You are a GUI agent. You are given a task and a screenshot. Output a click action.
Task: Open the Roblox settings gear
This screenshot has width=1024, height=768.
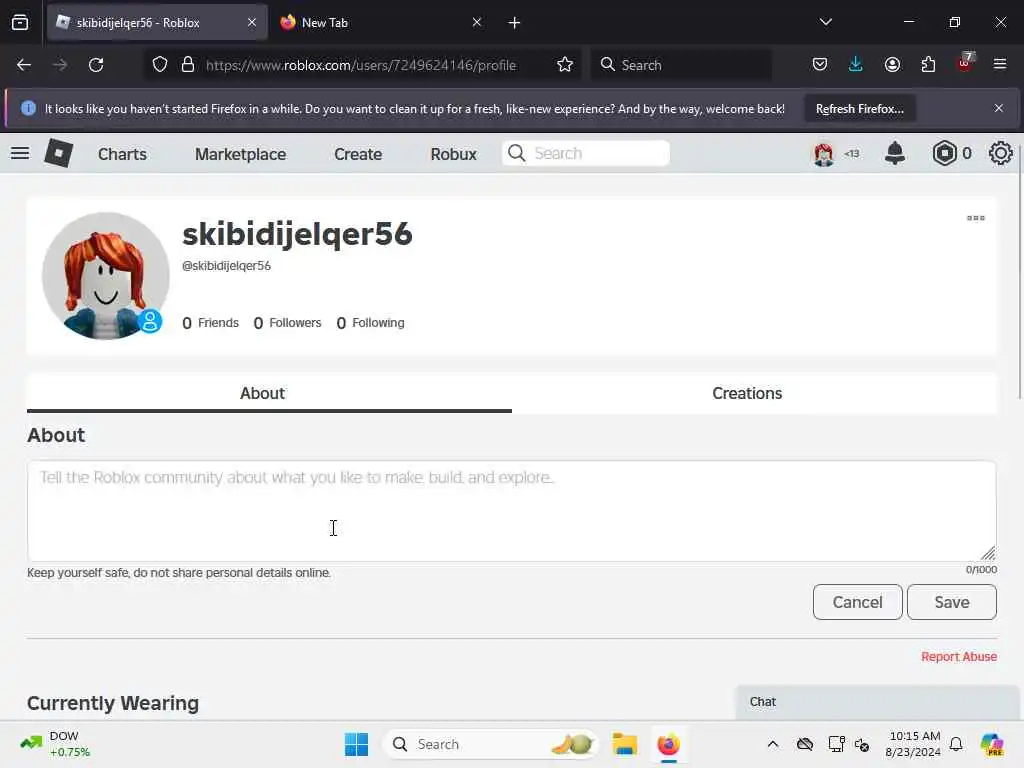coord(1000,153)
